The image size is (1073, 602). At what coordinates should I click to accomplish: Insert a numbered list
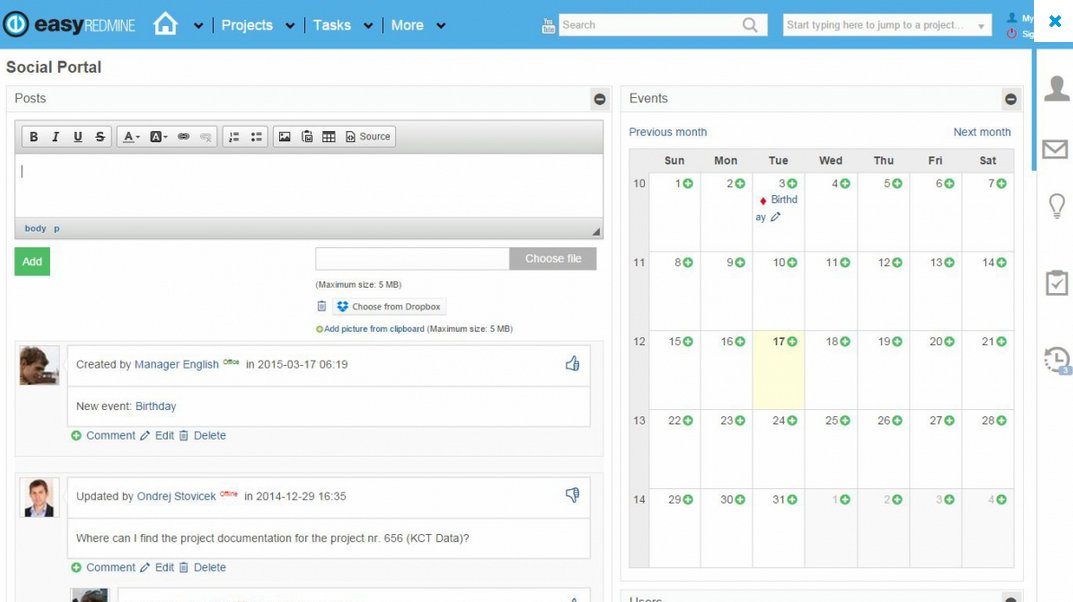(x=234, y=137)
